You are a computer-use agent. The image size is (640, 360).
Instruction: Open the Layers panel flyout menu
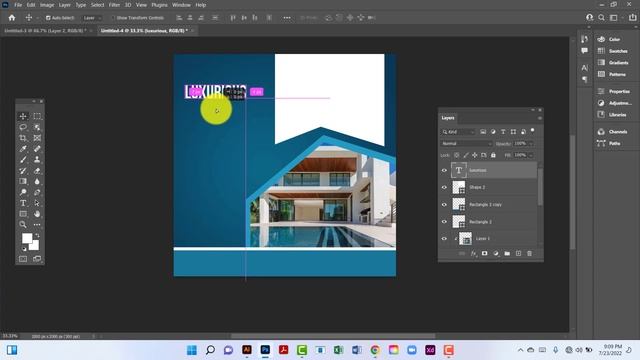pyautogui.click(x=540, y=118)
